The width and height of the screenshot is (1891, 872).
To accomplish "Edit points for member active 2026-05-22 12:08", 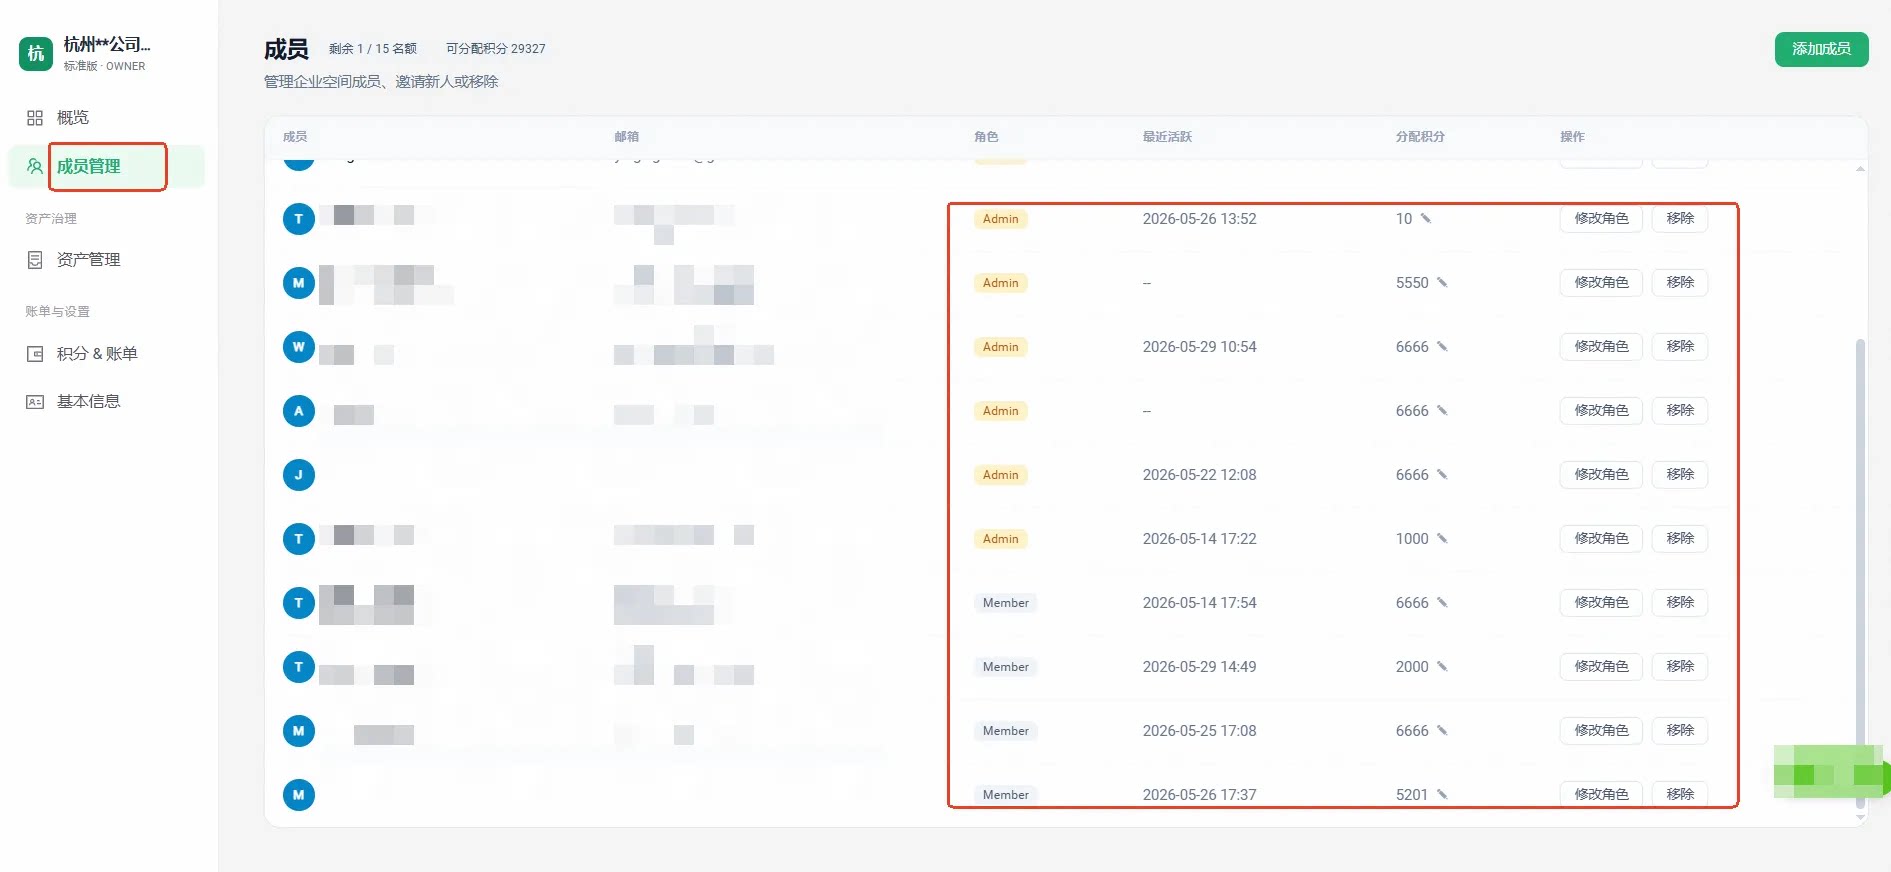I will click(1442, 474).
